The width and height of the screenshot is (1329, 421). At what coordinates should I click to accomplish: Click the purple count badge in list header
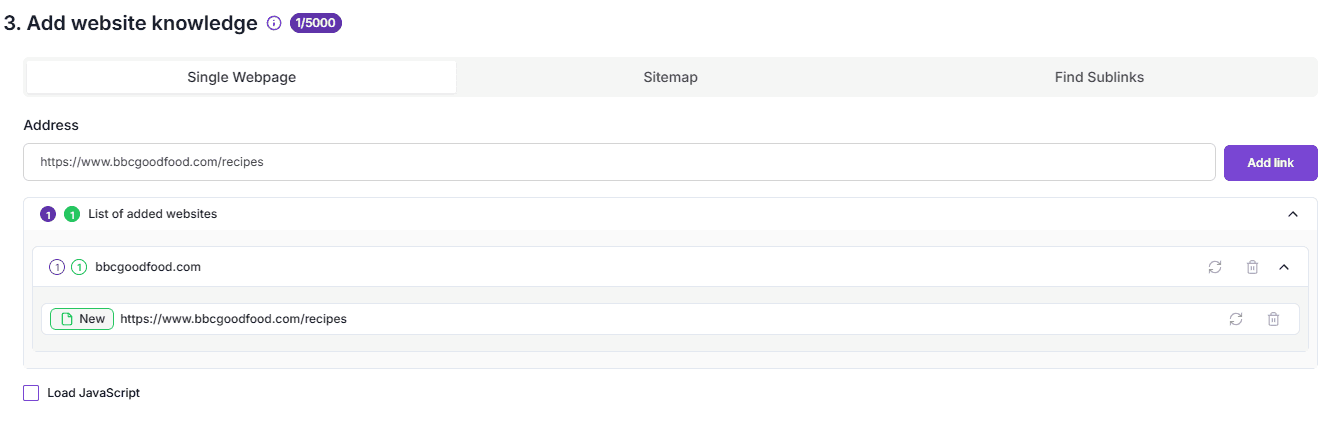[x=48, y=214]
